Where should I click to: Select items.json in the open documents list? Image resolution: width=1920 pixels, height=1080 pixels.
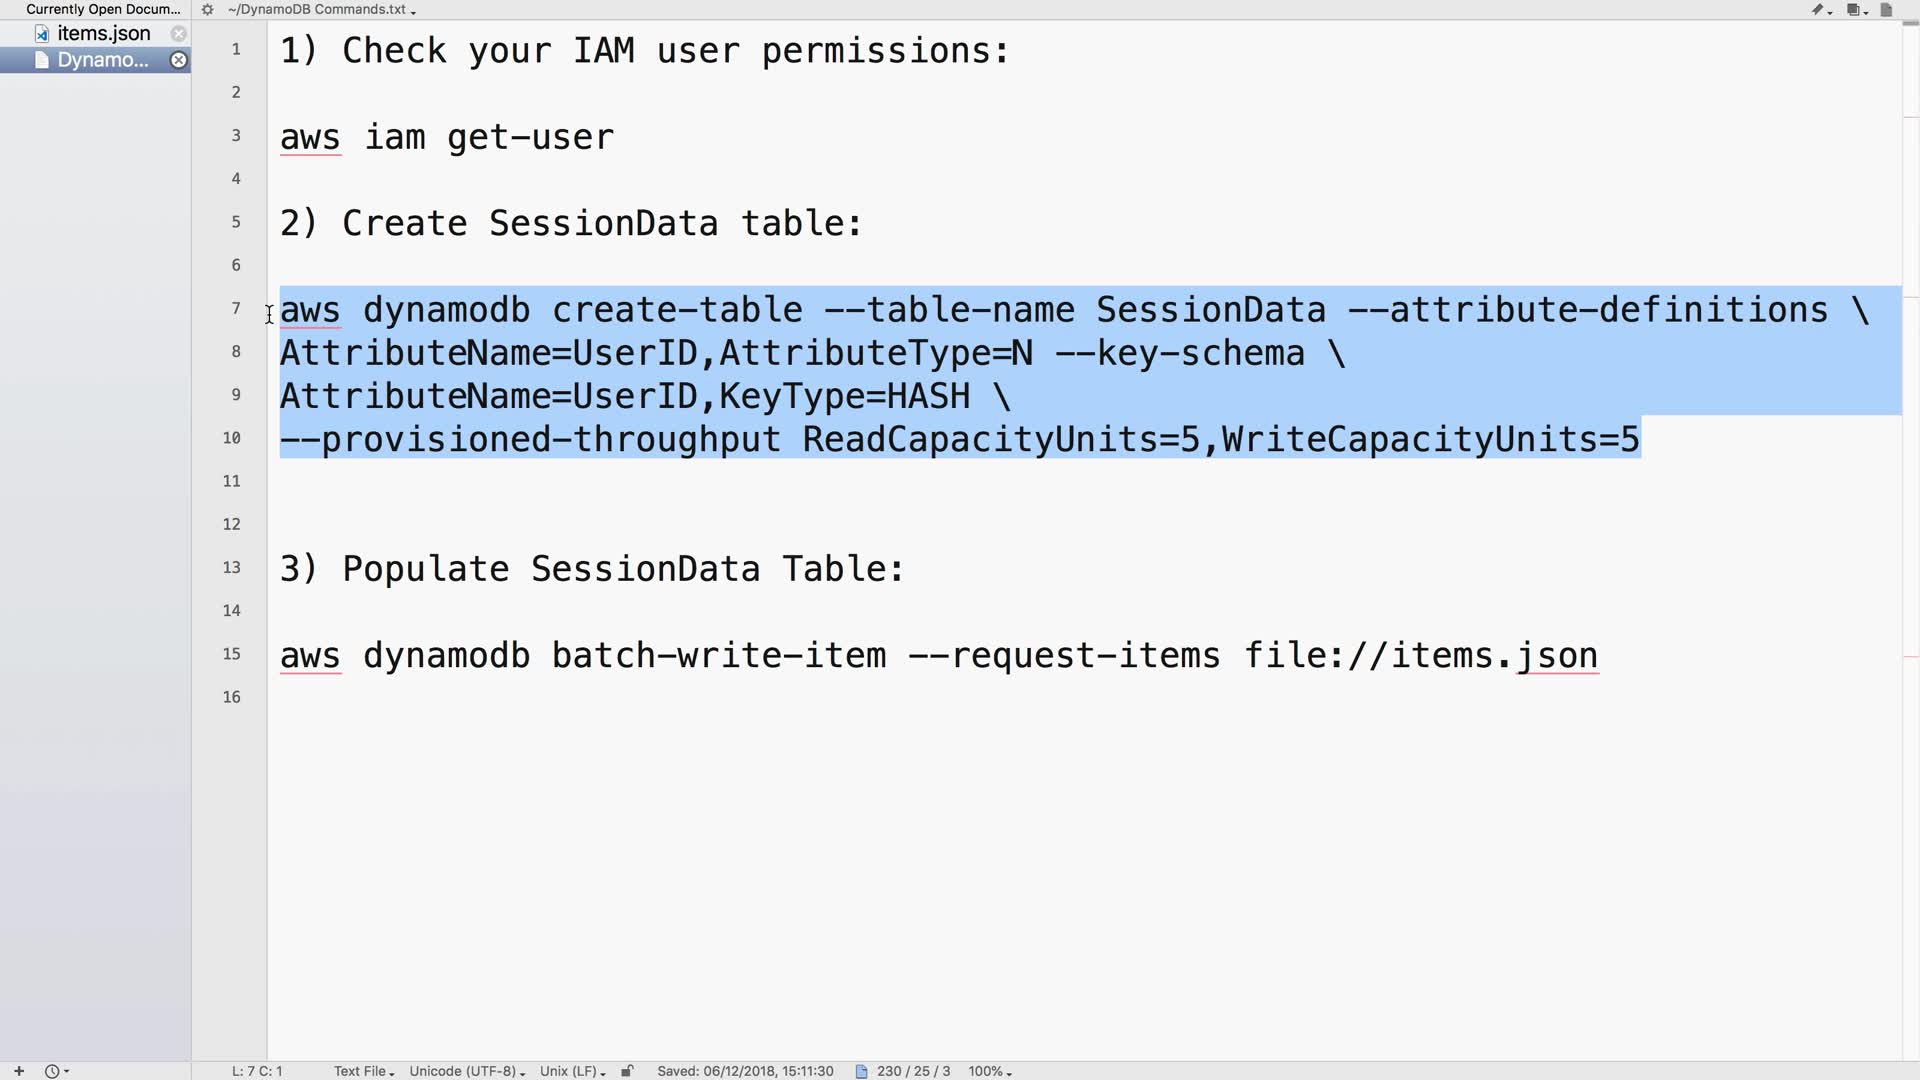click(103, 33)
